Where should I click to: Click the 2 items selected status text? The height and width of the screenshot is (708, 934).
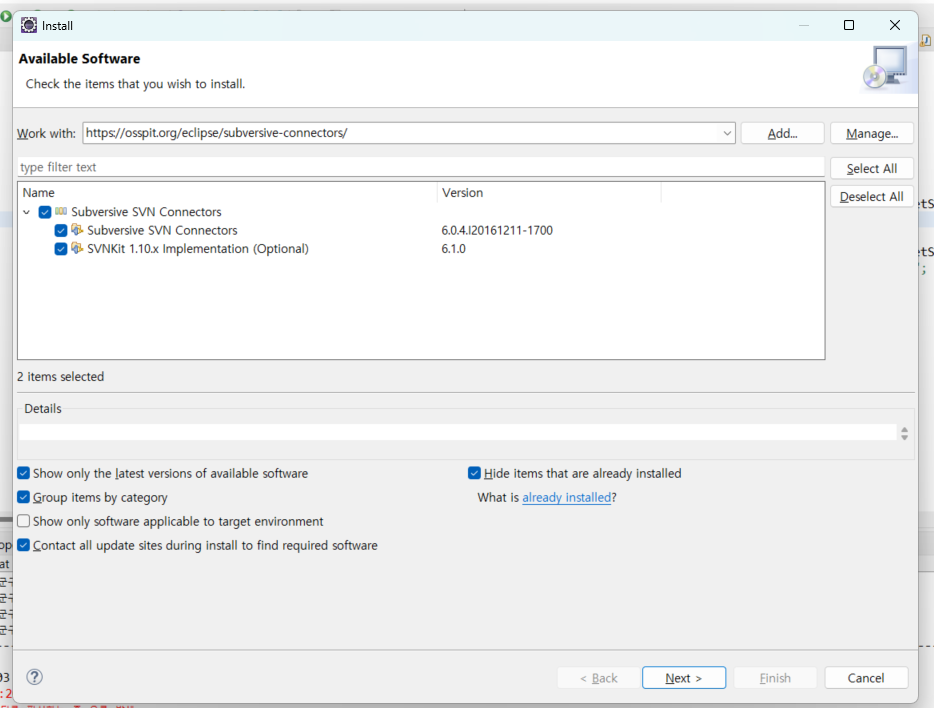point(60,376)
